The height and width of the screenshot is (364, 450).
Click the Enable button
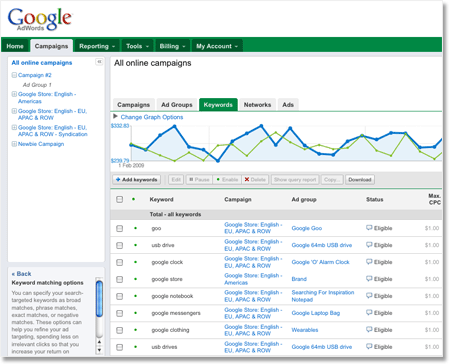pyautogui.click(x=227, y=180)
